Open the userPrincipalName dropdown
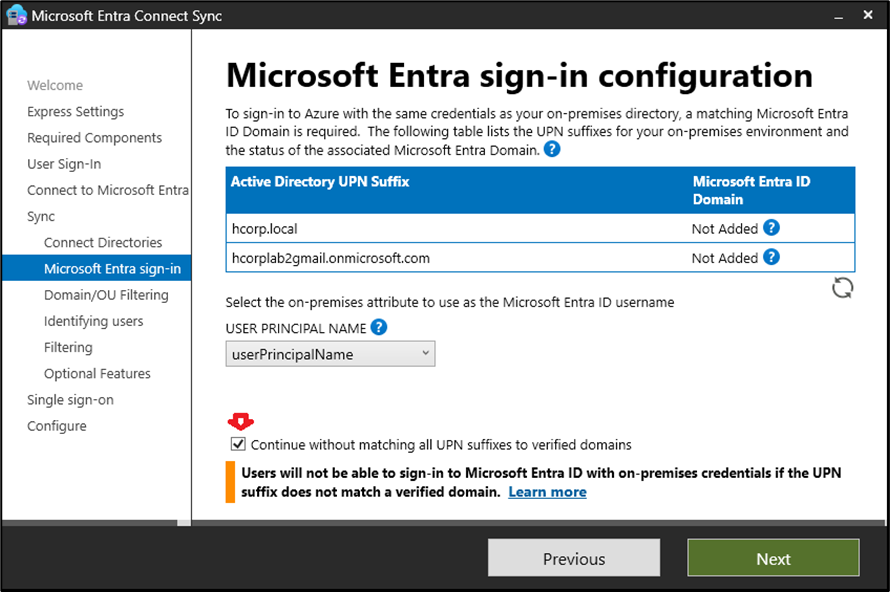890x592 pixels. pos(330,353)
